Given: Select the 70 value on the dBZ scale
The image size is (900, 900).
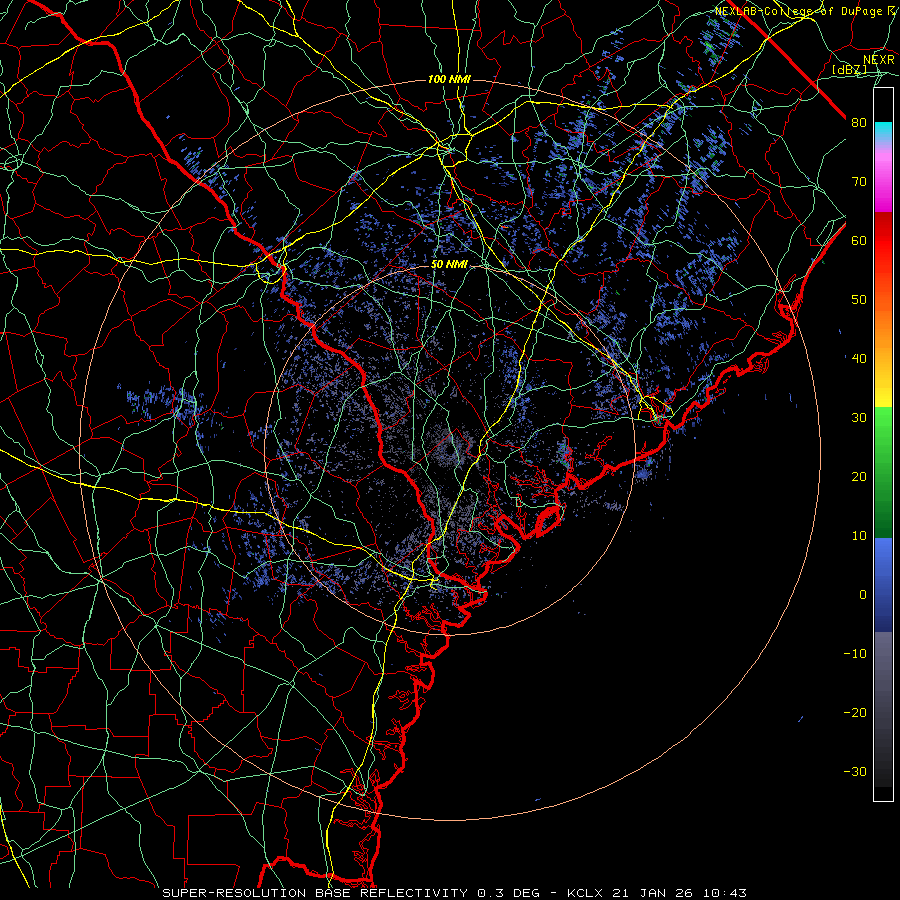Looking at the screenshot, I should pyautogui.click(x=859, y=181).
